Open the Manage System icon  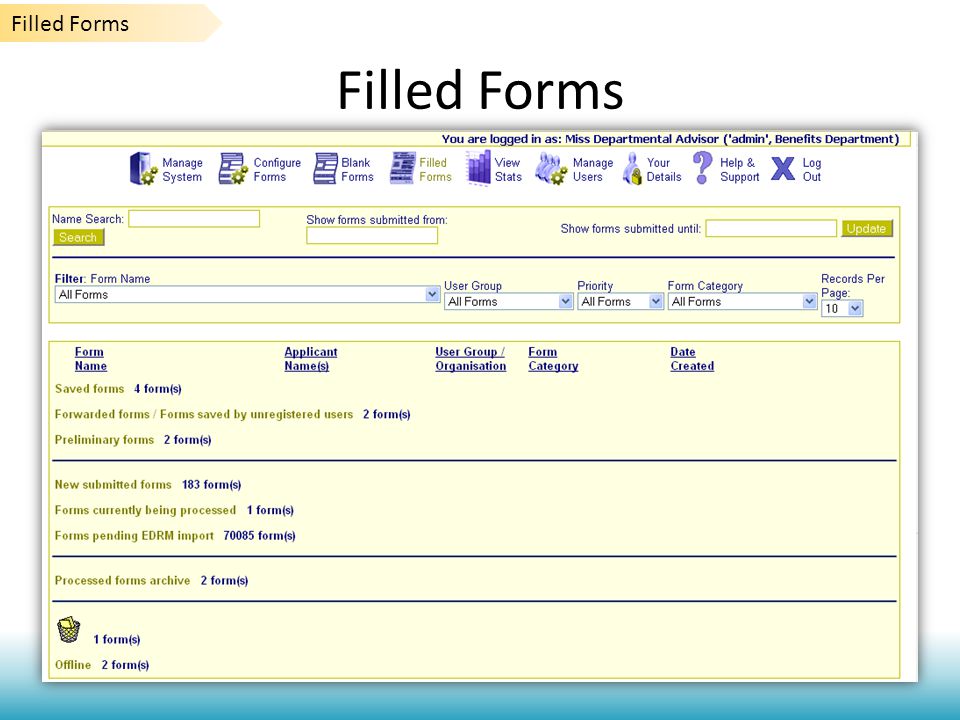(x=143, y=168)
